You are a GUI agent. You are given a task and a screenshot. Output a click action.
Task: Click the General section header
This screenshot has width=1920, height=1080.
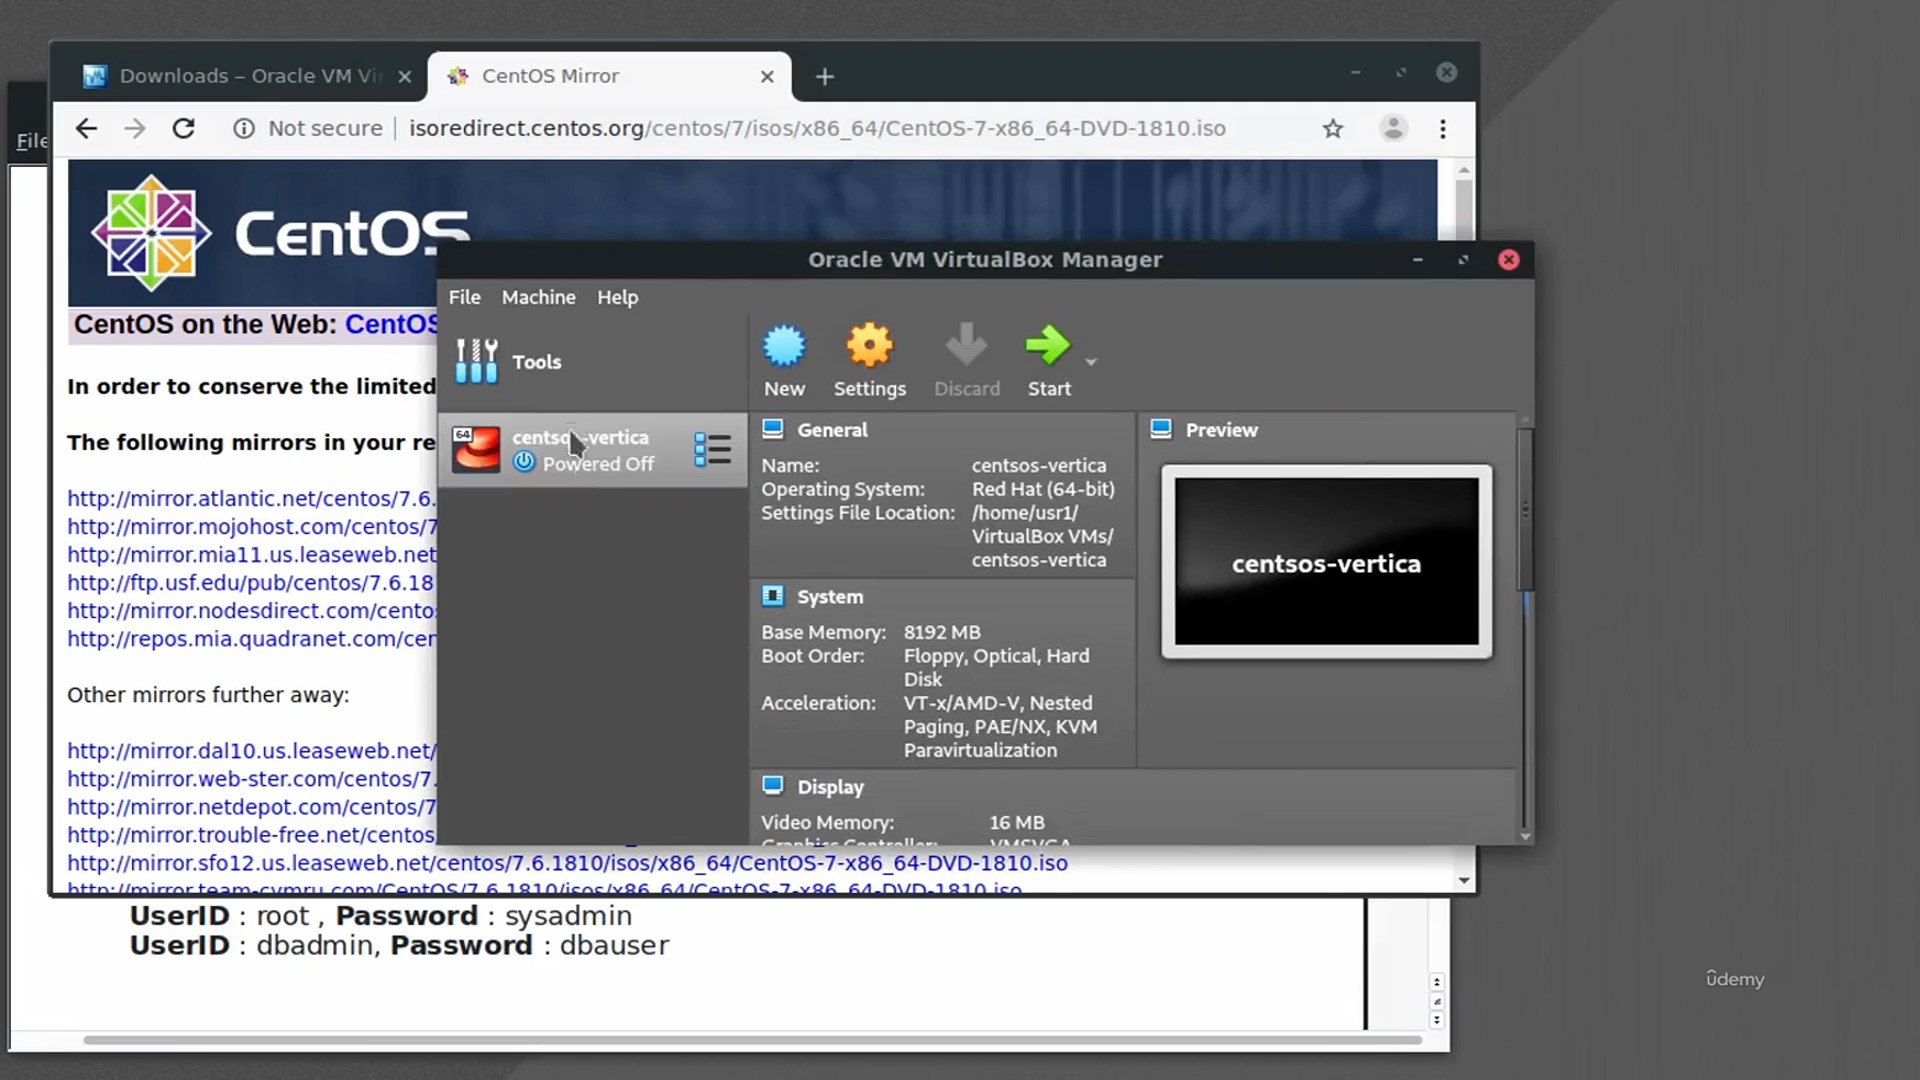[832, 430]
